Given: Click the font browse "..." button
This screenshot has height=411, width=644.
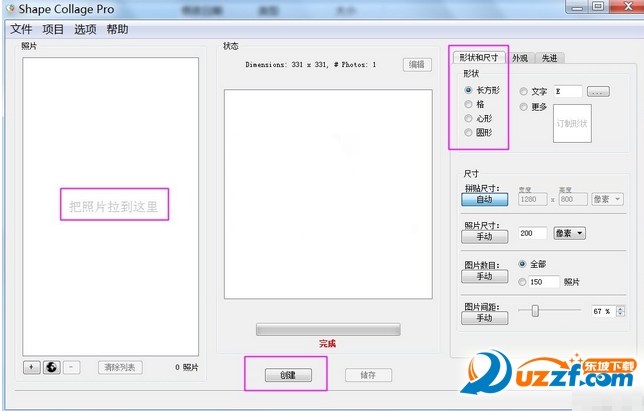Looking at the screenshot, I should click(x=598, y=92).
